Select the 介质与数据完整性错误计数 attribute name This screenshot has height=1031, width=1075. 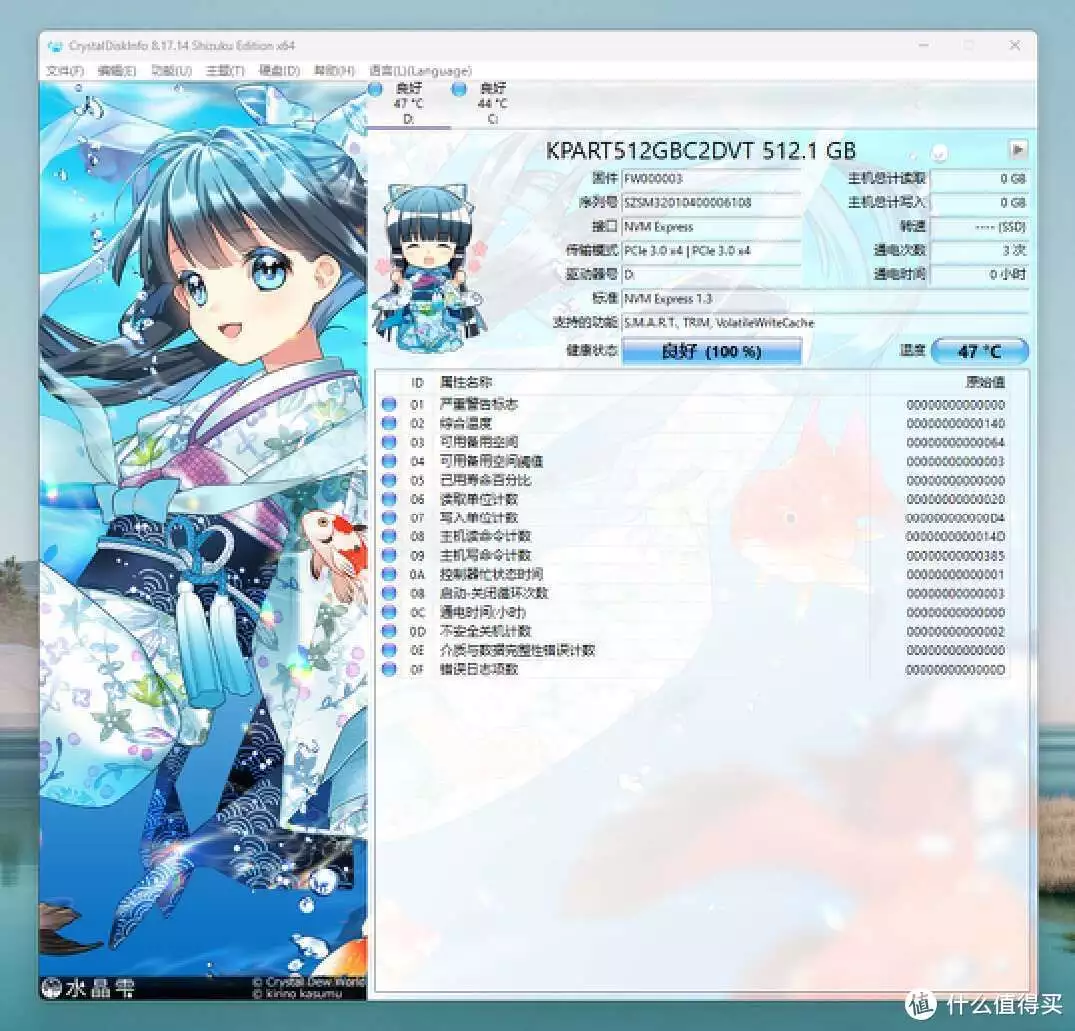[517, 649]
